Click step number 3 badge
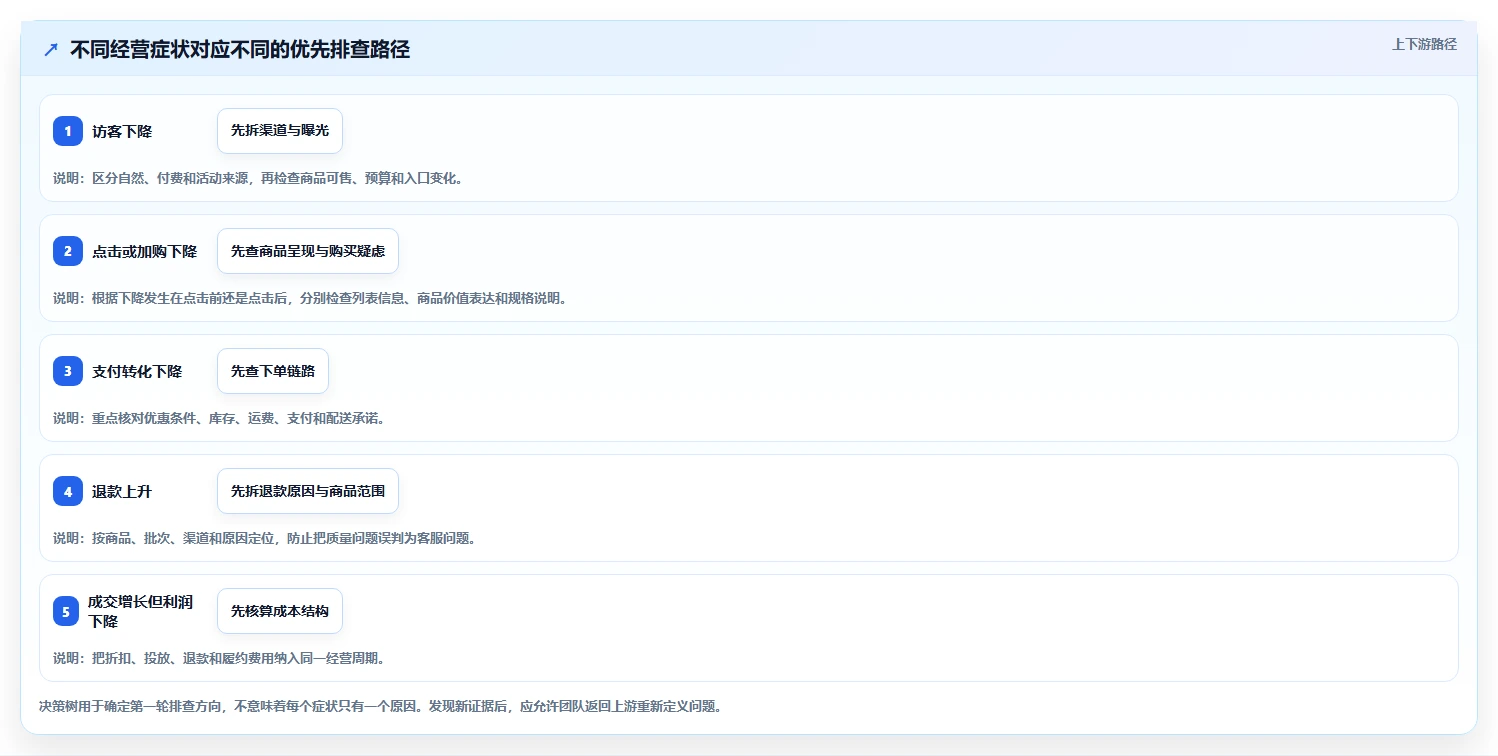The image size is (1498, 756). tap(68, 371)
